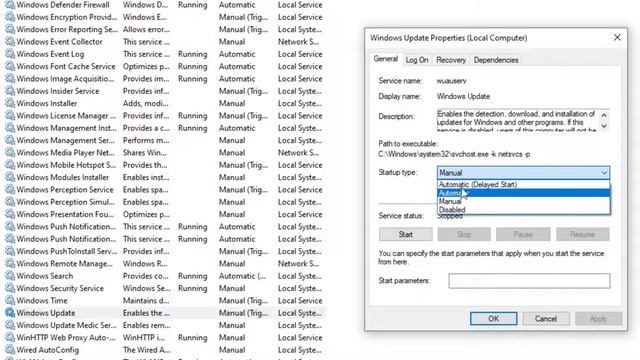Click the OK button
The width and height of the screenshot is (640, 360).
click(493, 318)
